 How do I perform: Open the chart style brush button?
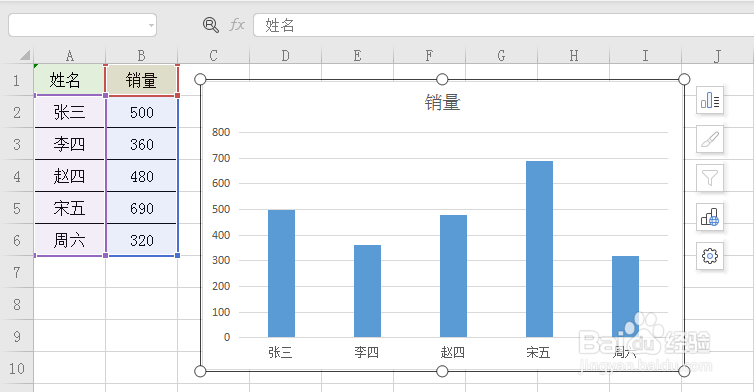pyautogui.click(x=710, y=139)
